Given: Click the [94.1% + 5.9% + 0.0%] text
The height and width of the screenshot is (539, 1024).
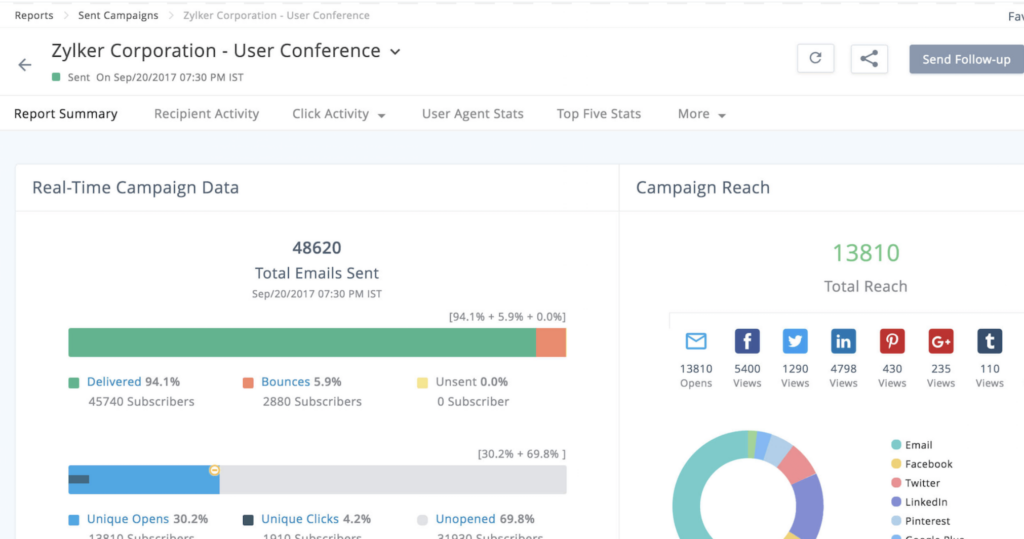Looking at the screenshot, I should [507, 317].
